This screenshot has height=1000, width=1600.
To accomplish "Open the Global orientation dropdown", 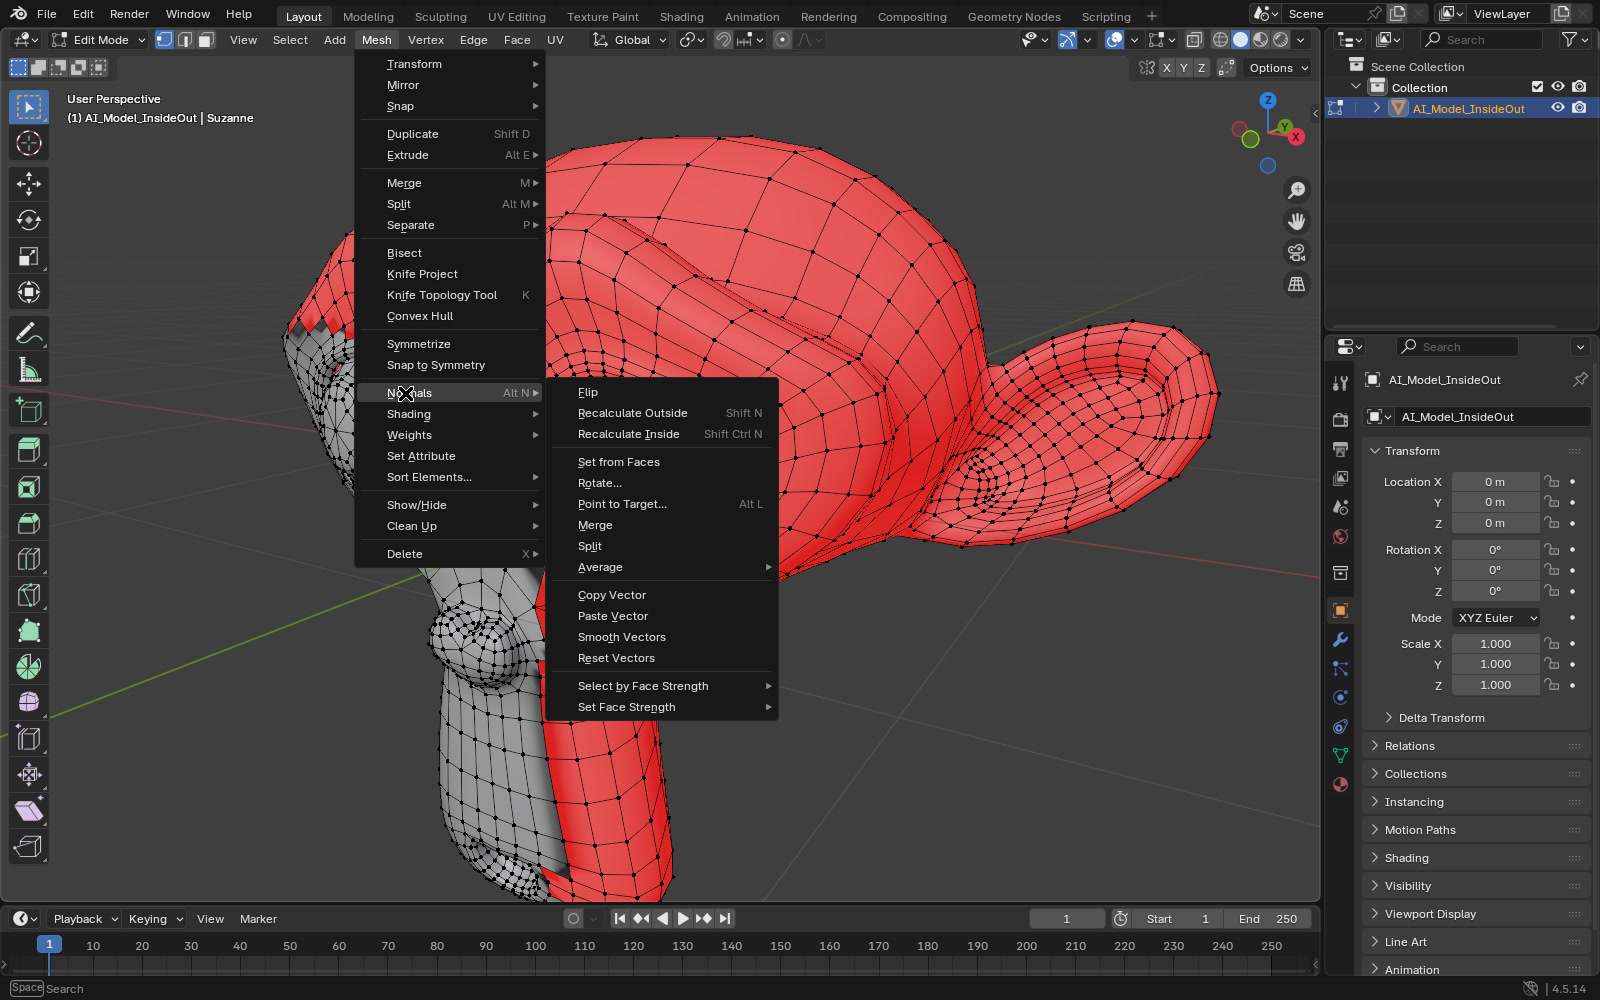I will pos(630,40).
